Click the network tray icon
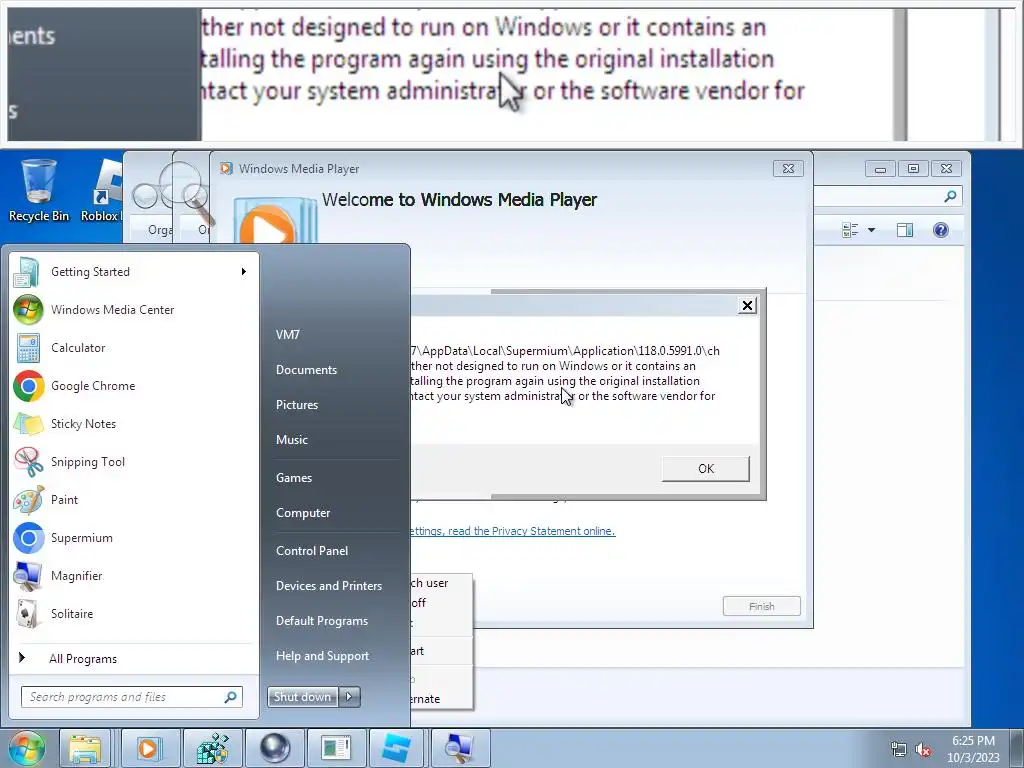 (x=899, y=749)
